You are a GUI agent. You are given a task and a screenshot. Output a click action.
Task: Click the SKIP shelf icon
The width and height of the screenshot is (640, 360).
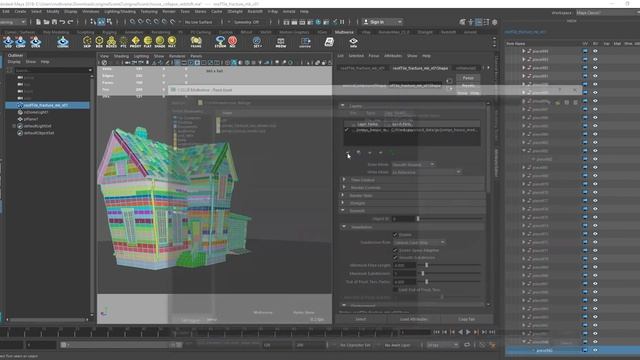pyautogui.click(x=87, y=42)
